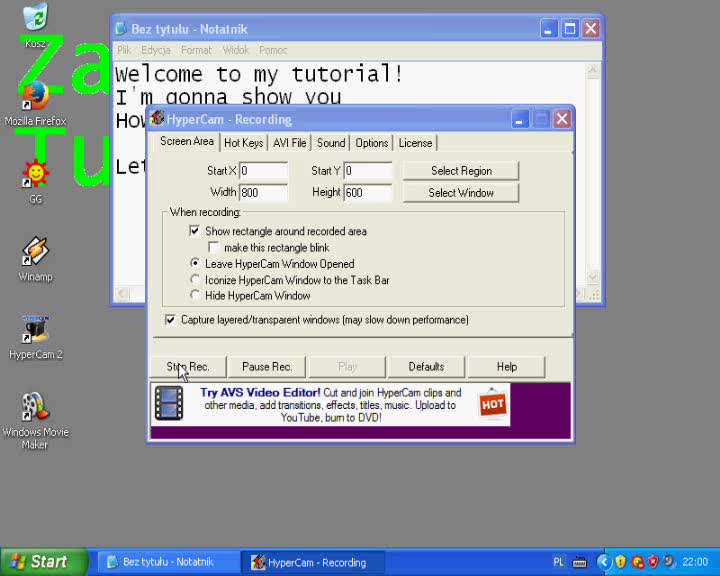Screen dimensions: 720x576
Task: Click the Help button
Action: [506, 367]
